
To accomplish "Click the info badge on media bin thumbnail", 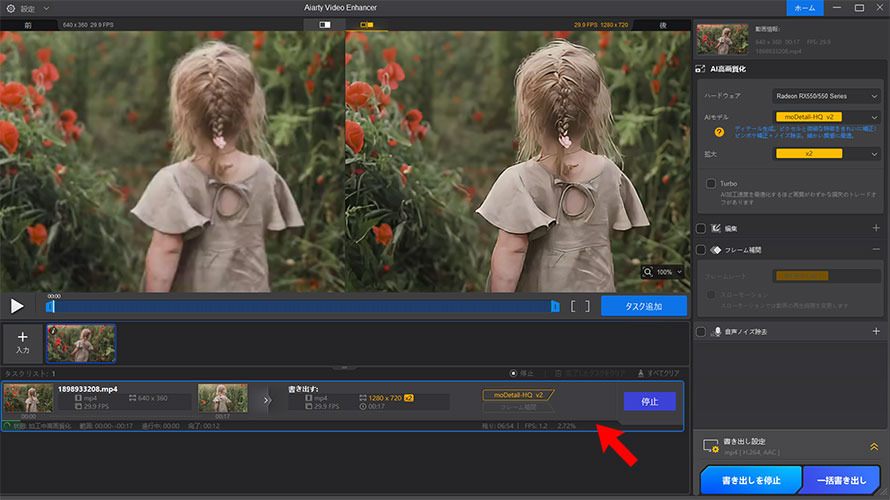I will pyautogui.click(x=52, y=330).
